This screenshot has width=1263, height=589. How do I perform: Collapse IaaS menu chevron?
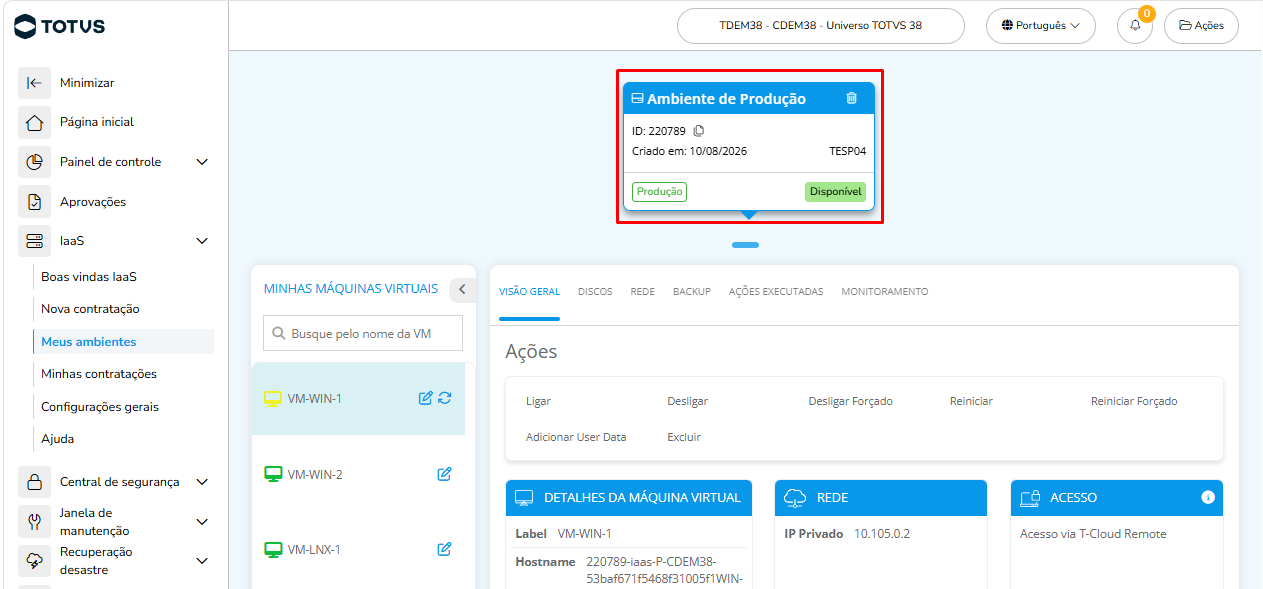202,241
